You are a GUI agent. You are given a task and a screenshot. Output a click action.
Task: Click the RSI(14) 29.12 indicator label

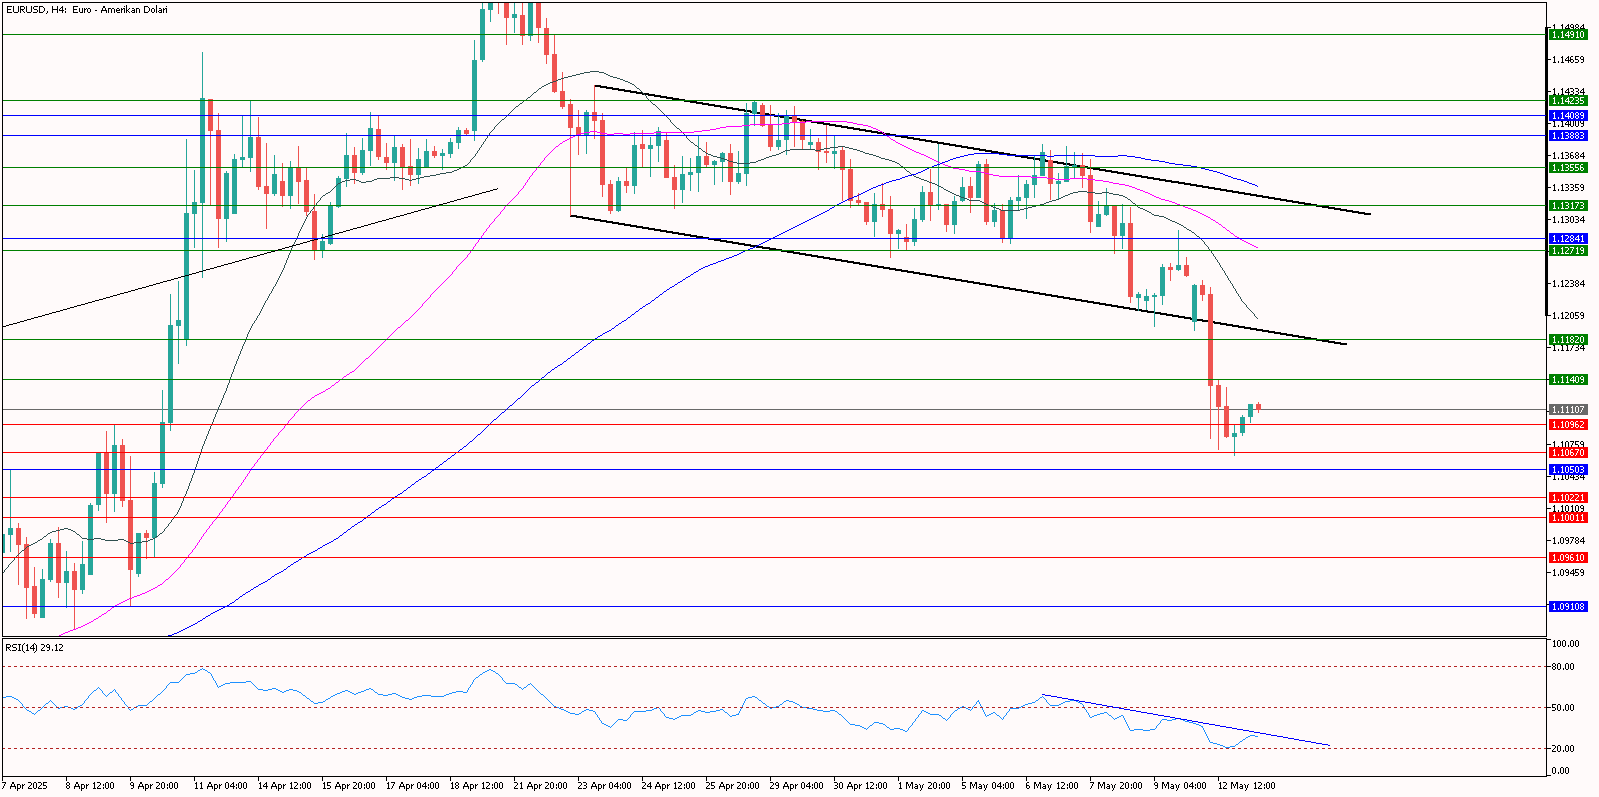34,647
